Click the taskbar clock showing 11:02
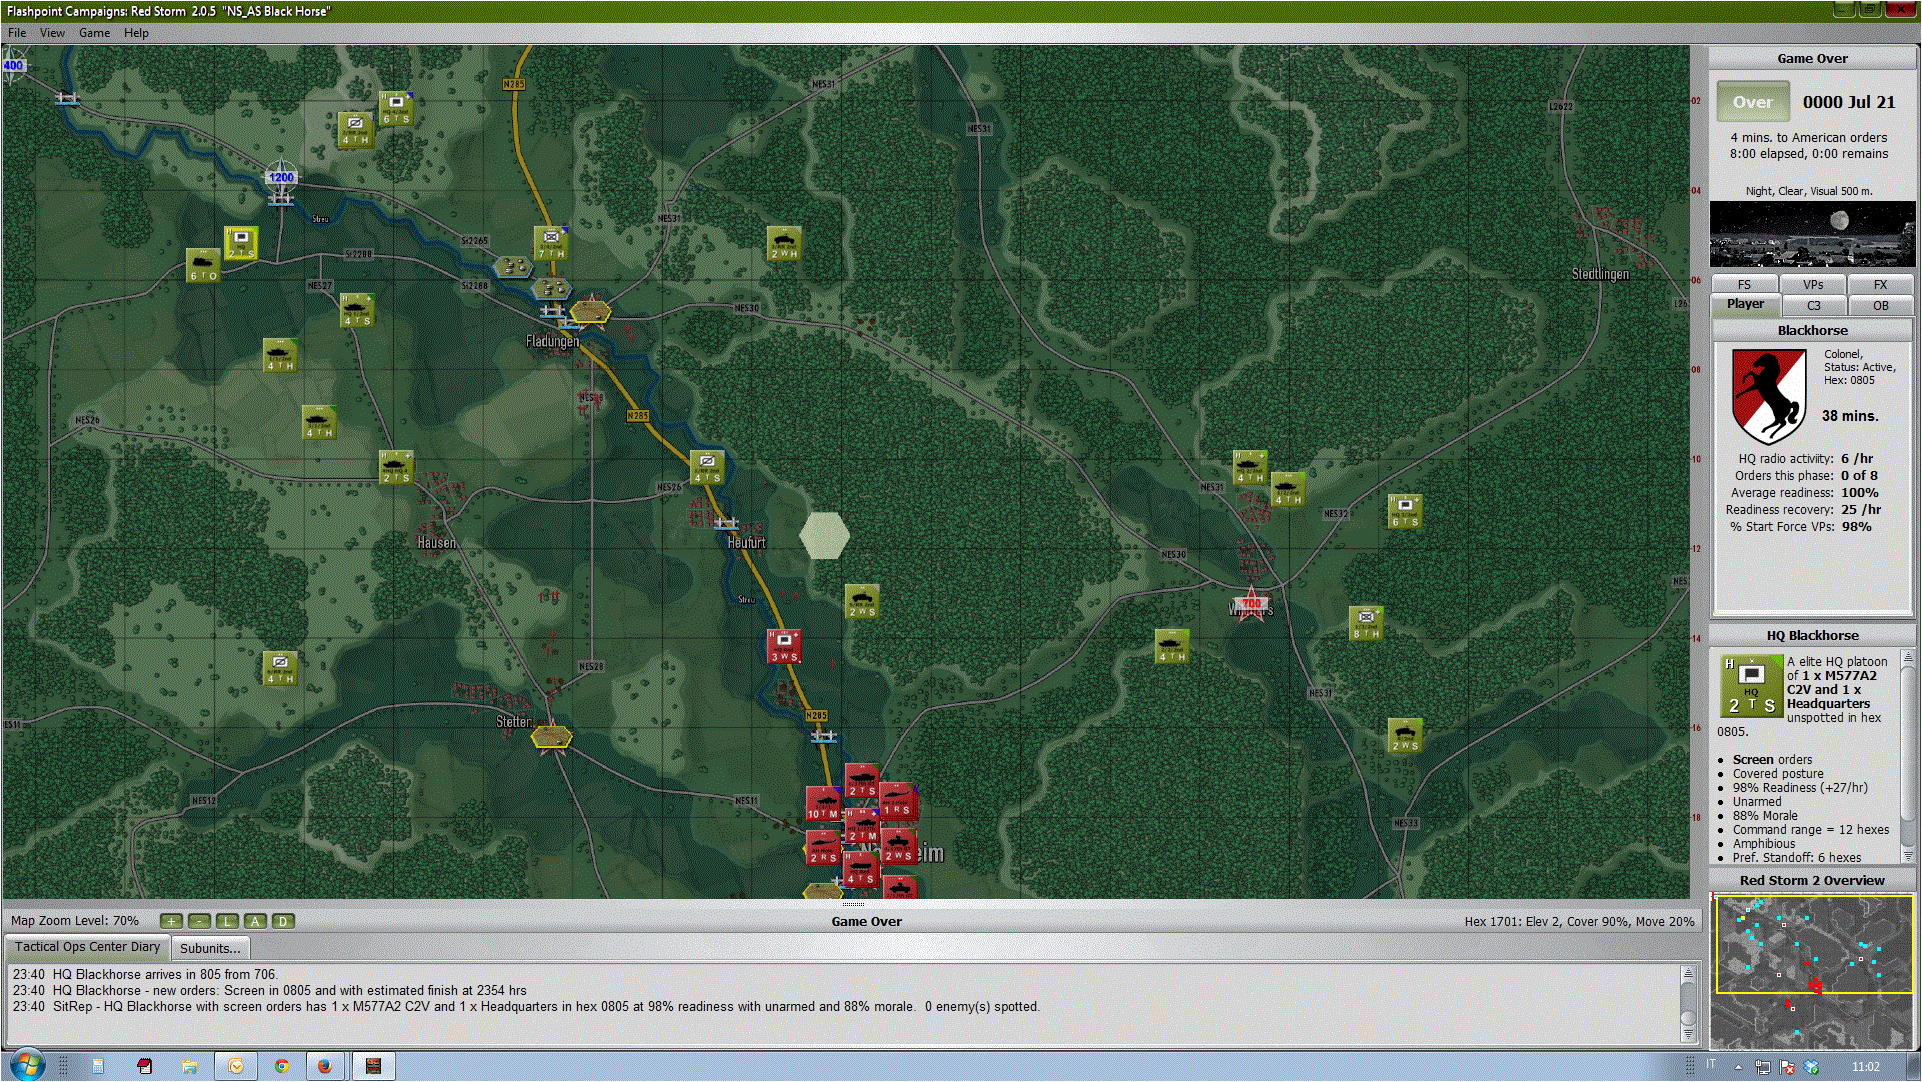1922x1082 pixels. 1865,1067
